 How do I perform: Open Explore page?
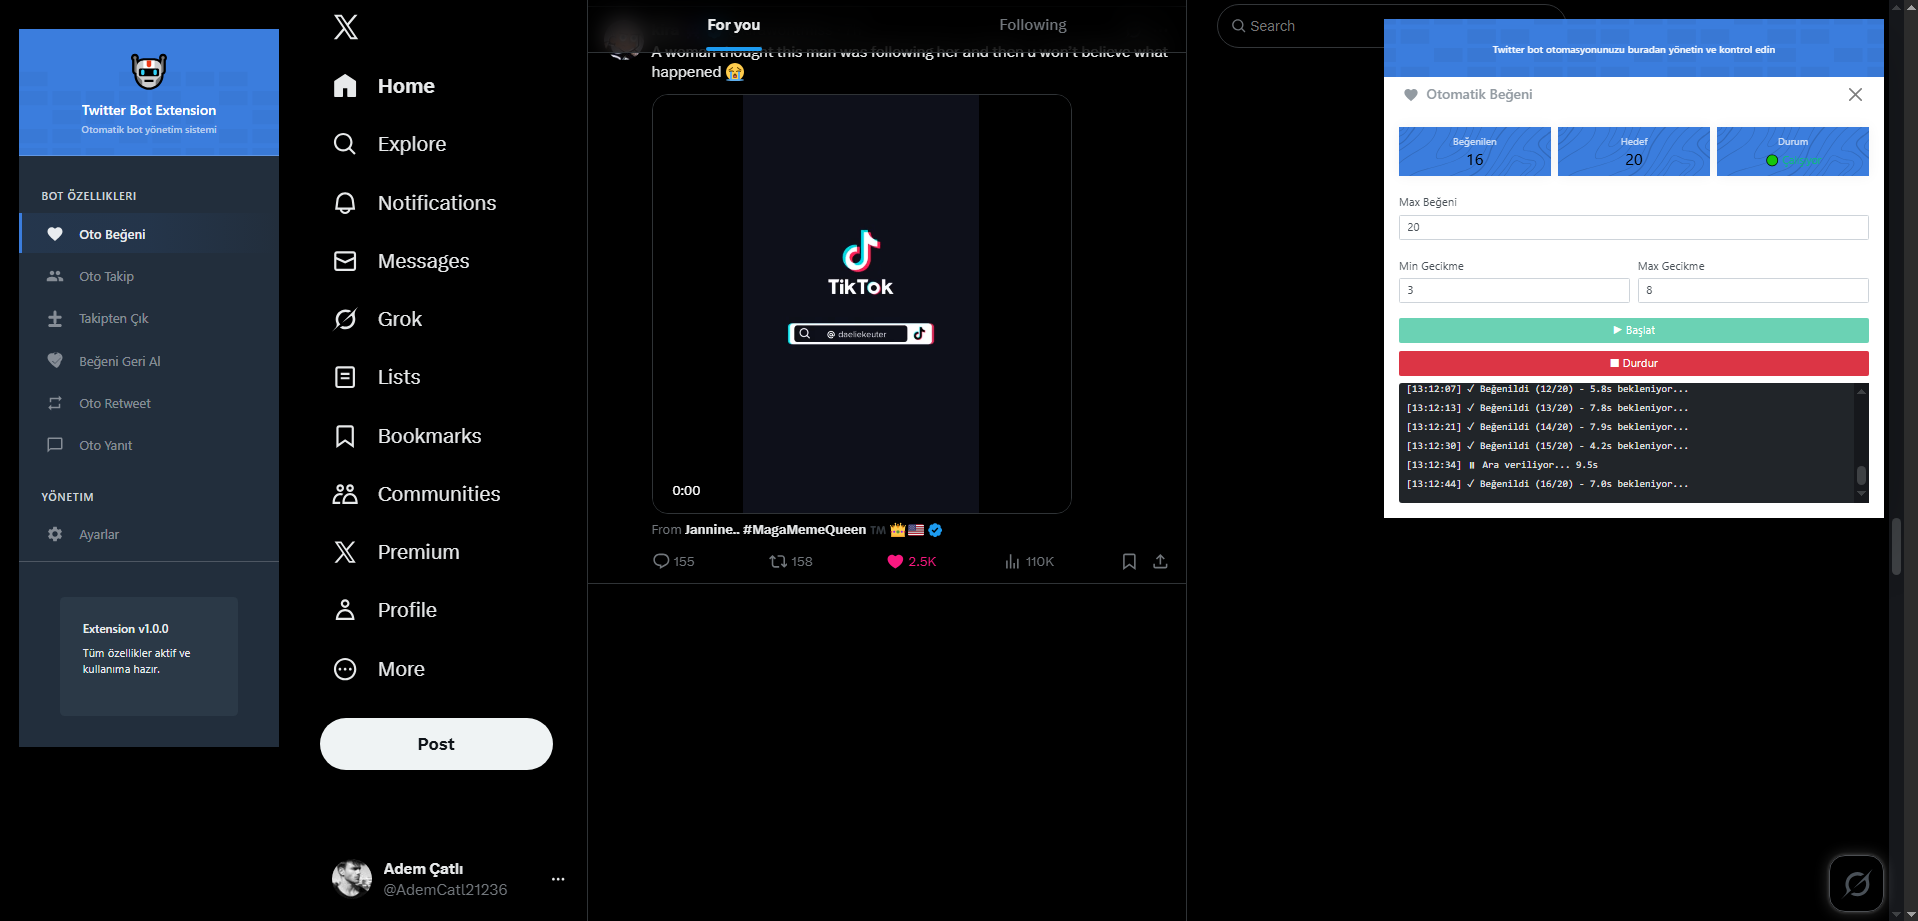coord(390,144)
